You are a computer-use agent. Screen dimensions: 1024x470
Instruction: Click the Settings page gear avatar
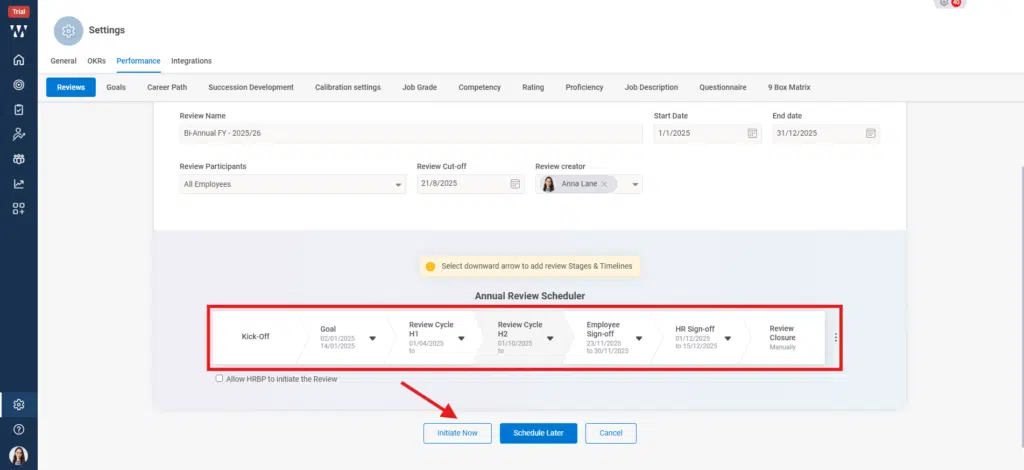click(x=69, y=31)
